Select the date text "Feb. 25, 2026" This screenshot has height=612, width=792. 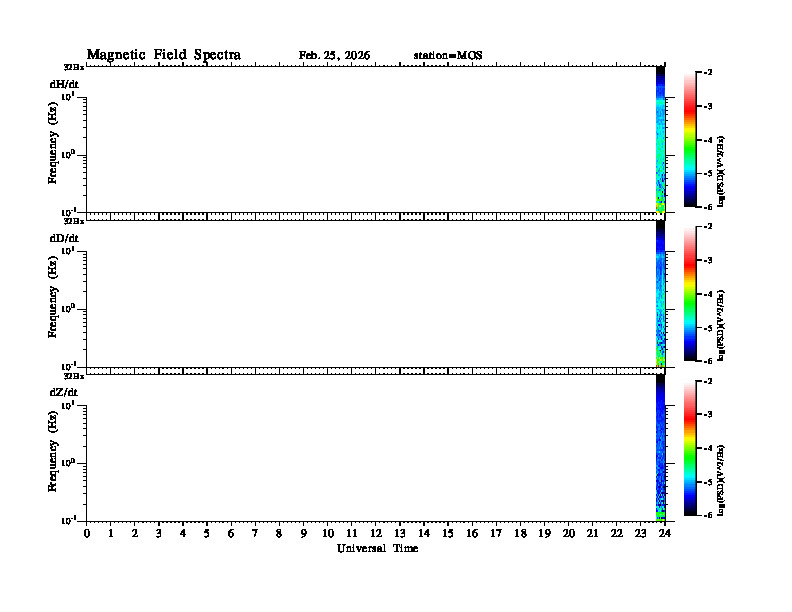click(x=334, y=56)
